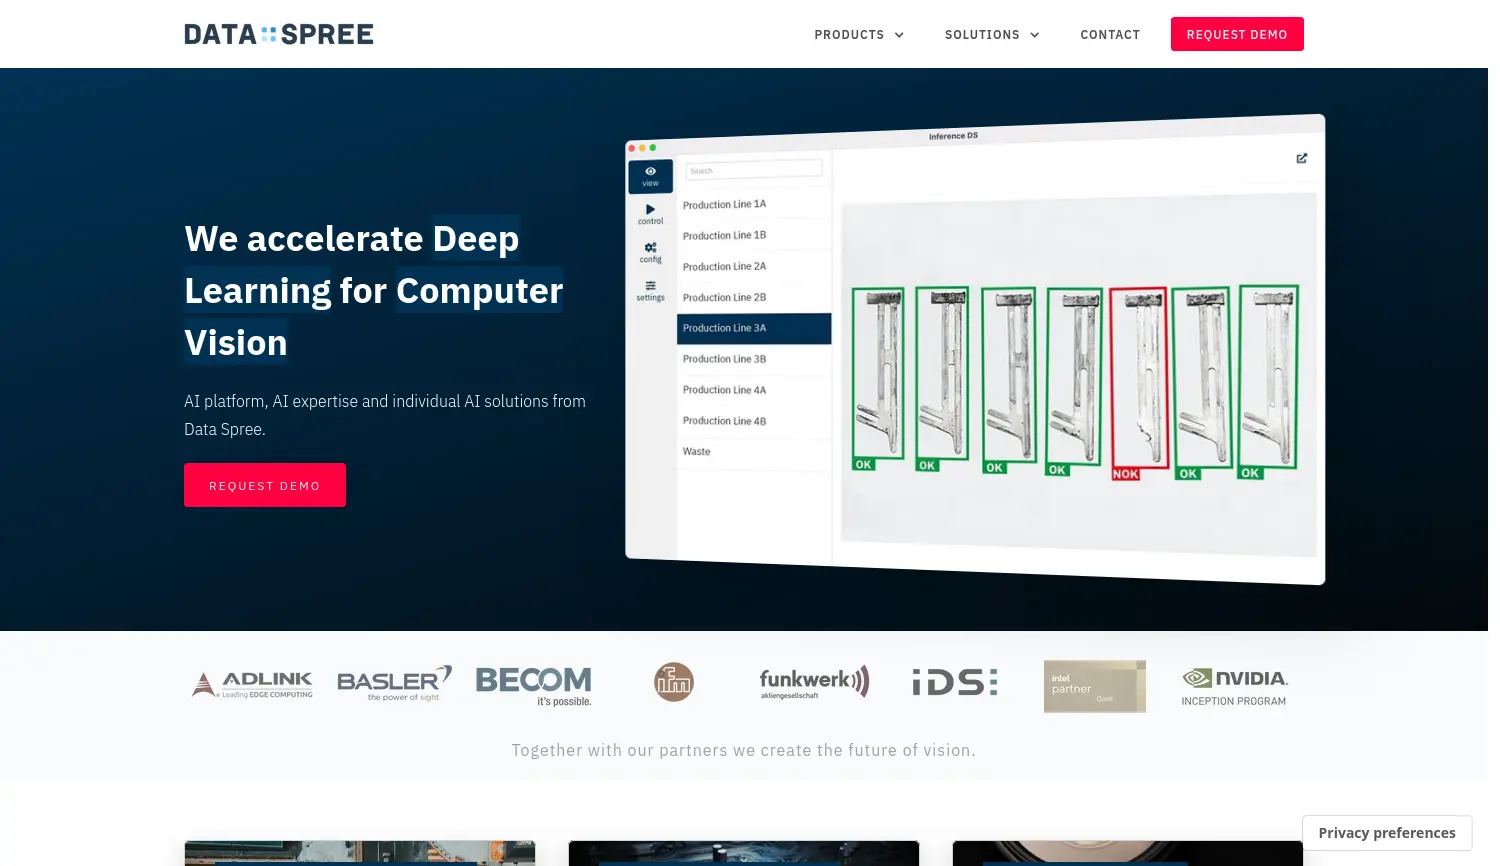Click the Data Spree logo
This screenshot has width=1500, height=866.
[278, 33]
